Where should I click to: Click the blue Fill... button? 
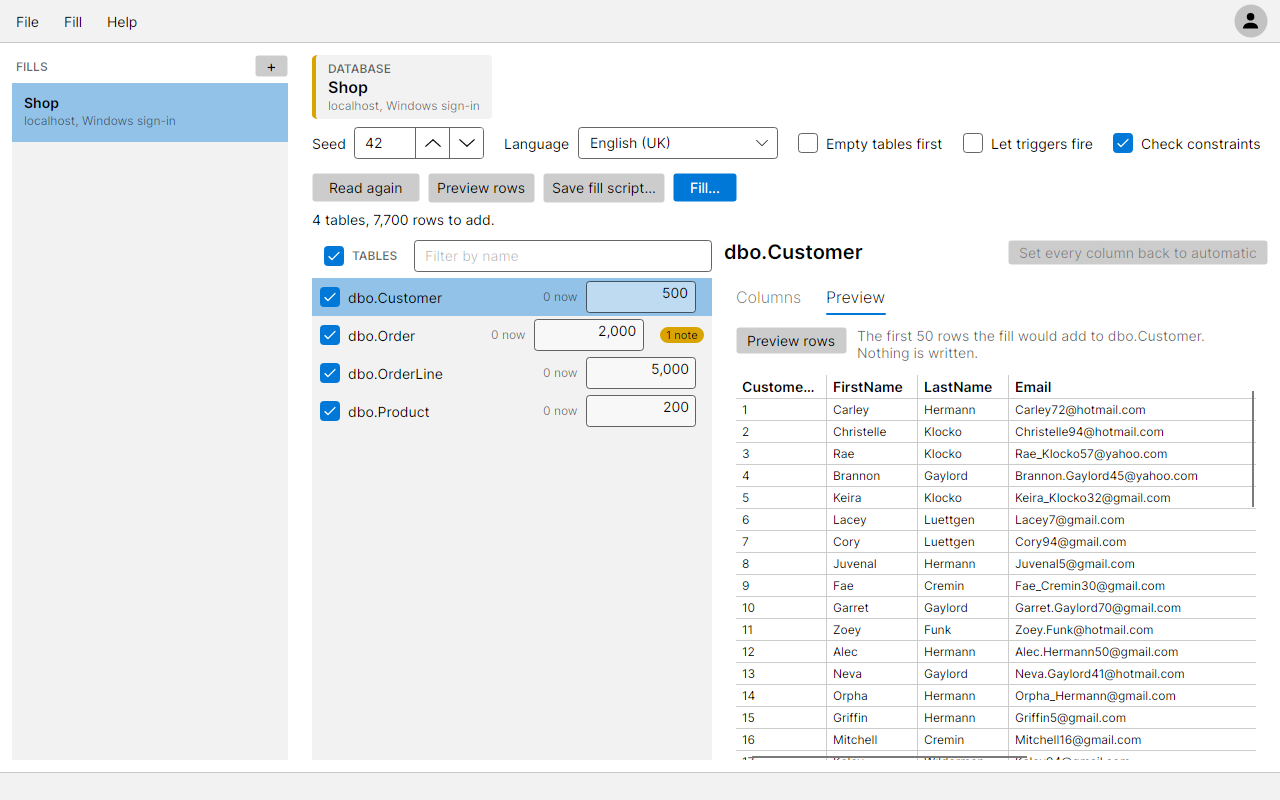point(705,188)
